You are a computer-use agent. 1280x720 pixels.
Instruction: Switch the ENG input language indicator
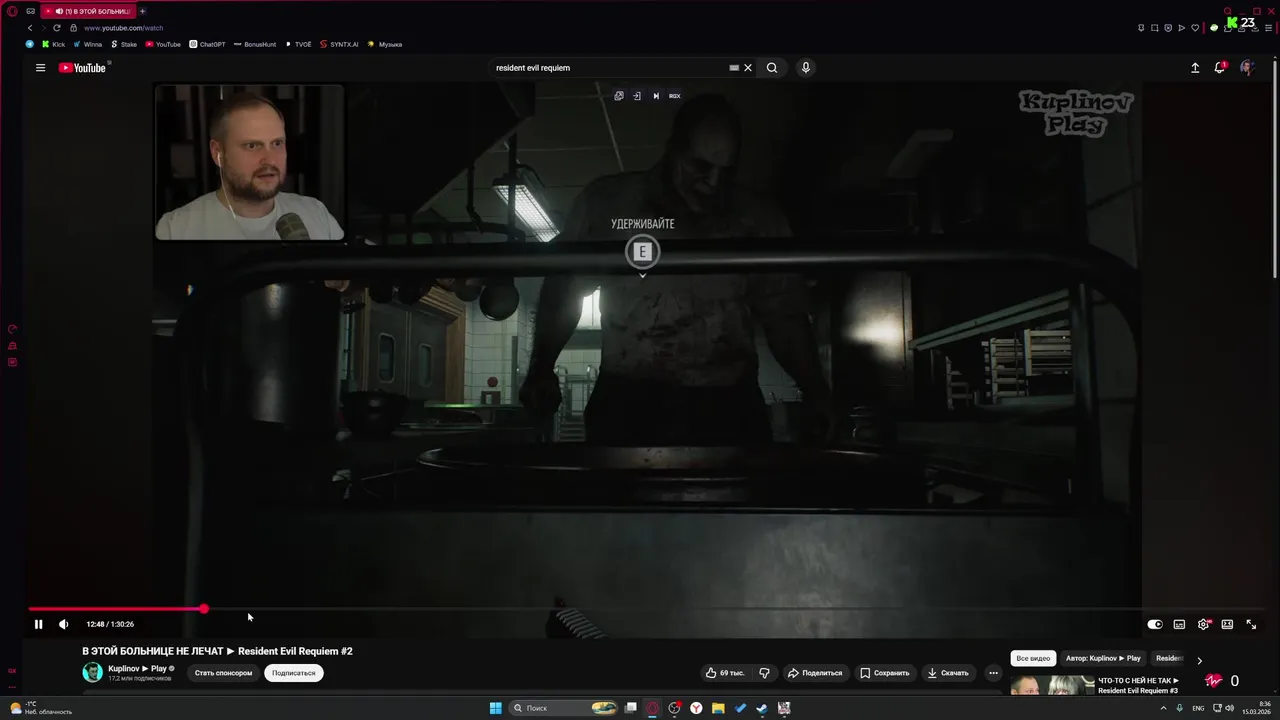(x=1198, y=708)
